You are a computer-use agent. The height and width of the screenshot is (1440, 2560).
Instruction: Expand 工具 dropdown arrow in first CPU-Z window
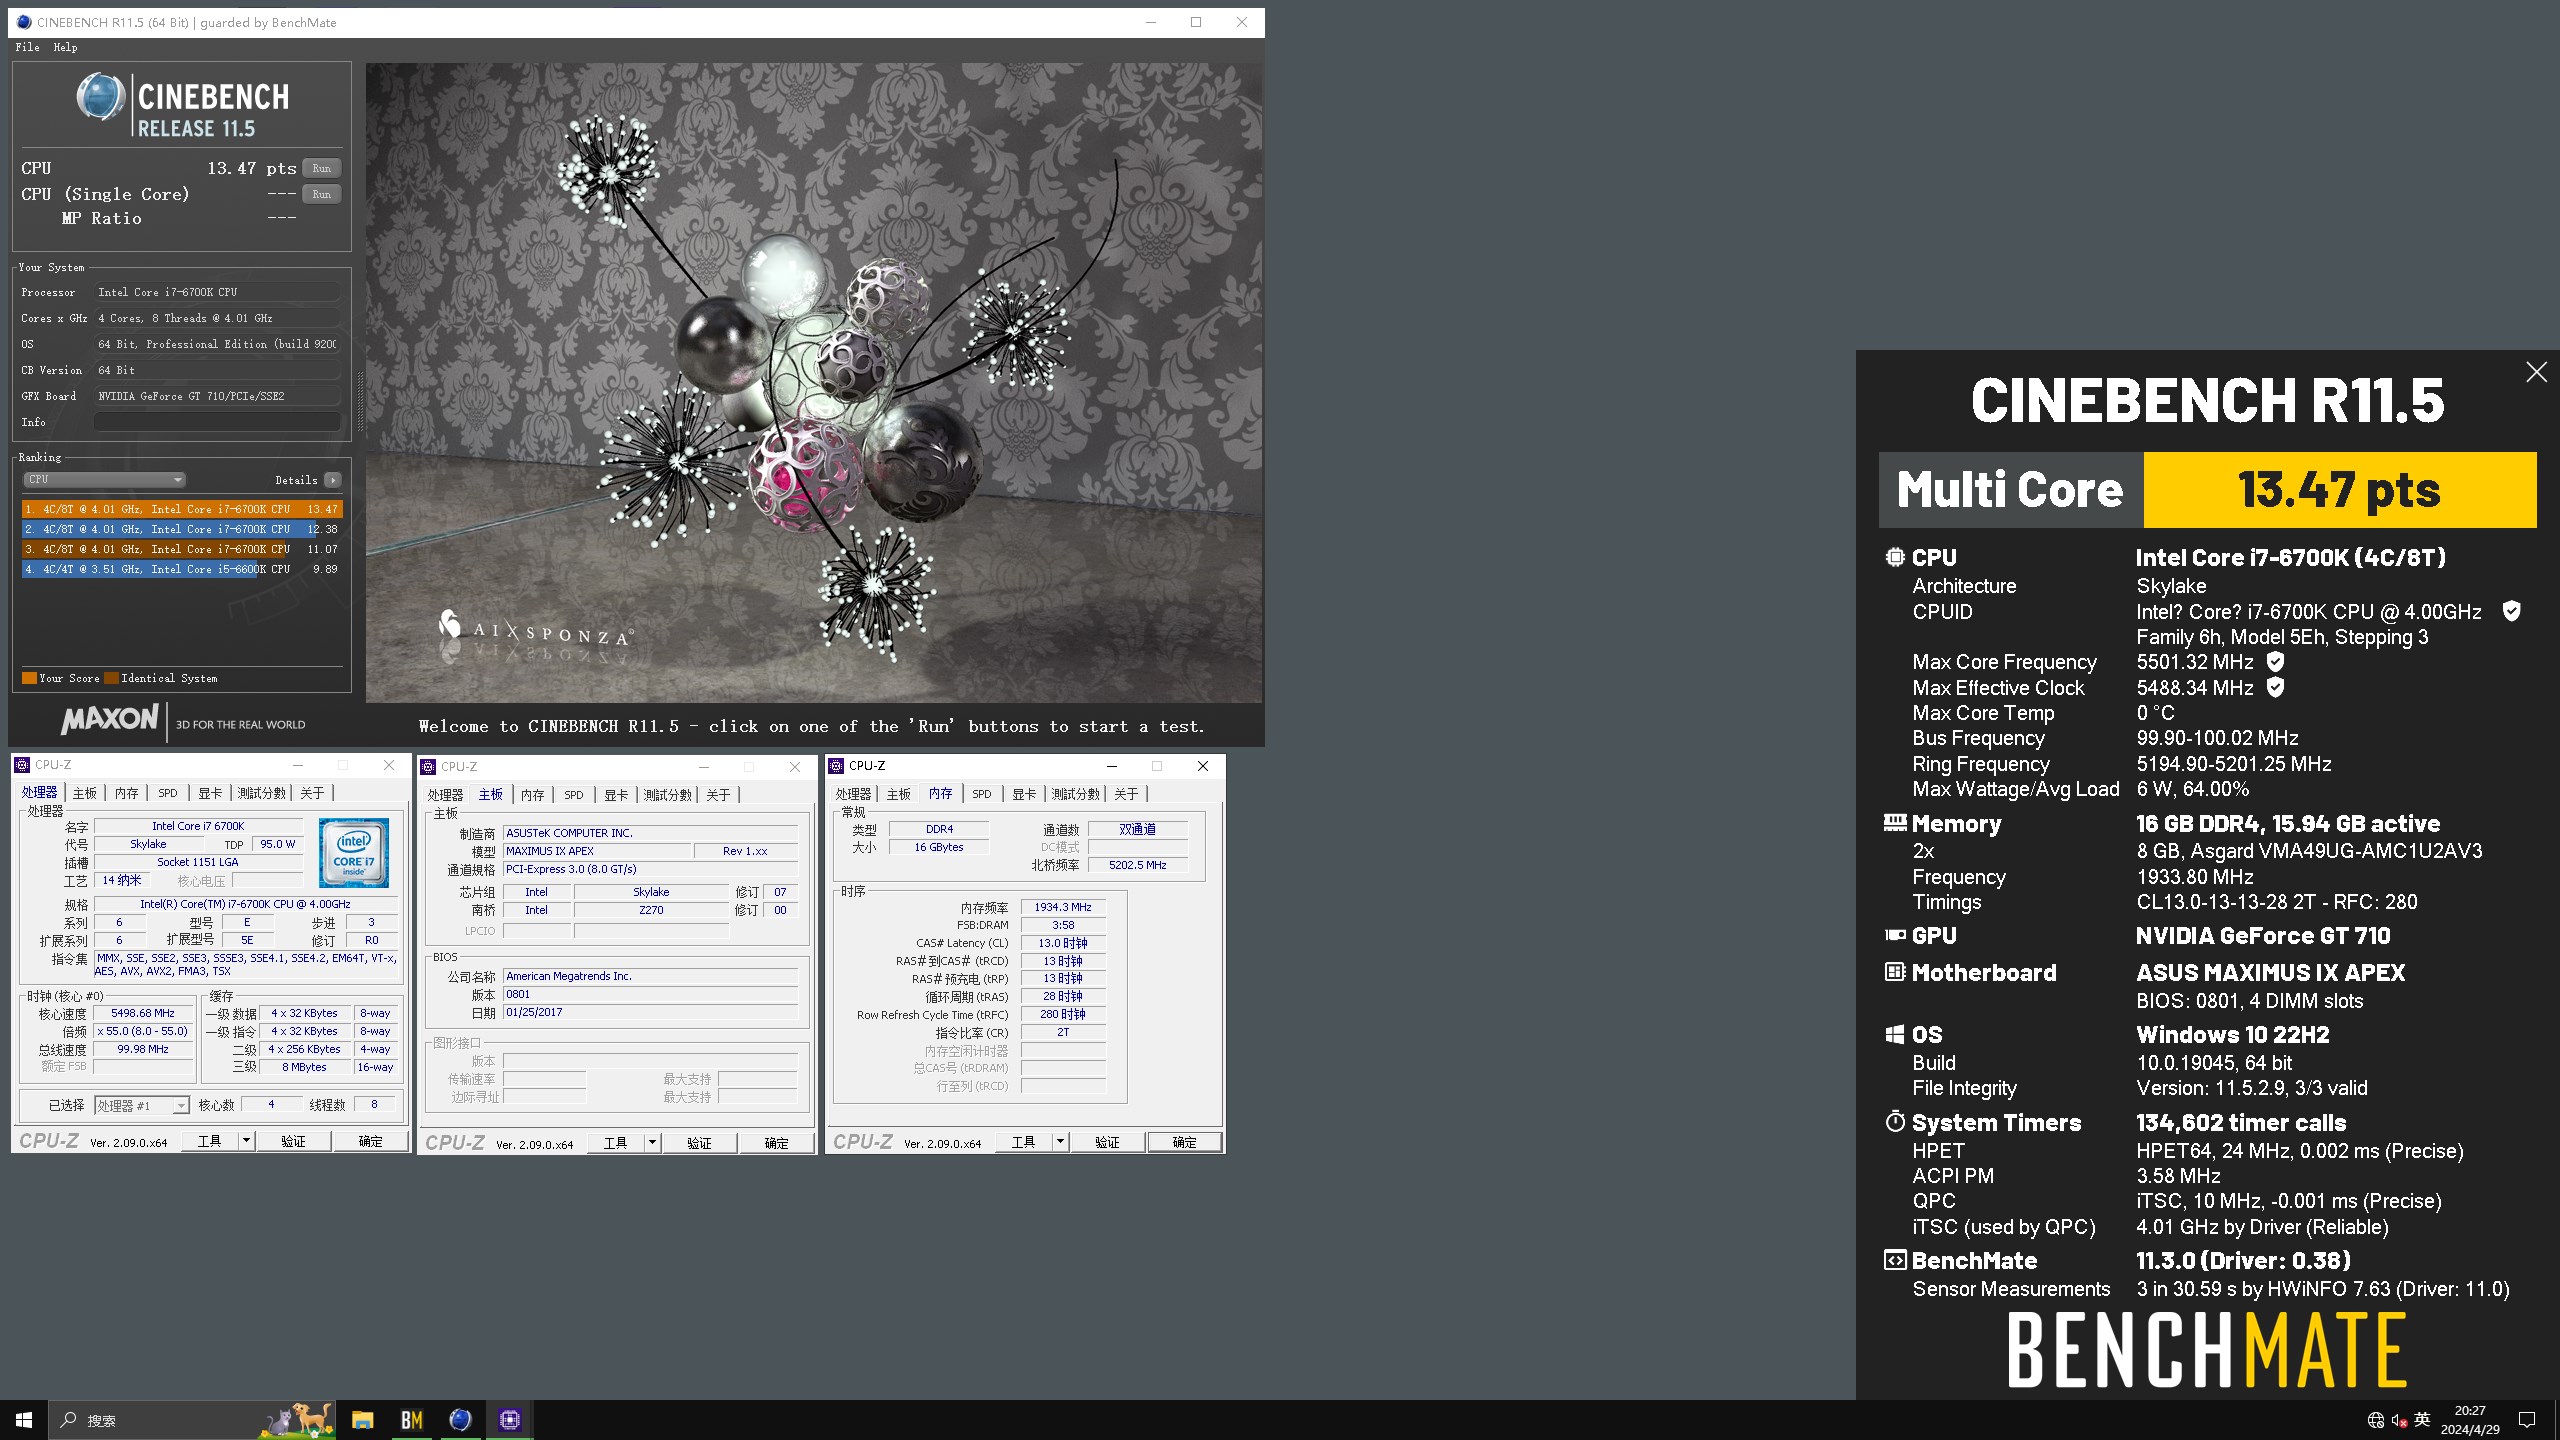tap(246, 1141)
